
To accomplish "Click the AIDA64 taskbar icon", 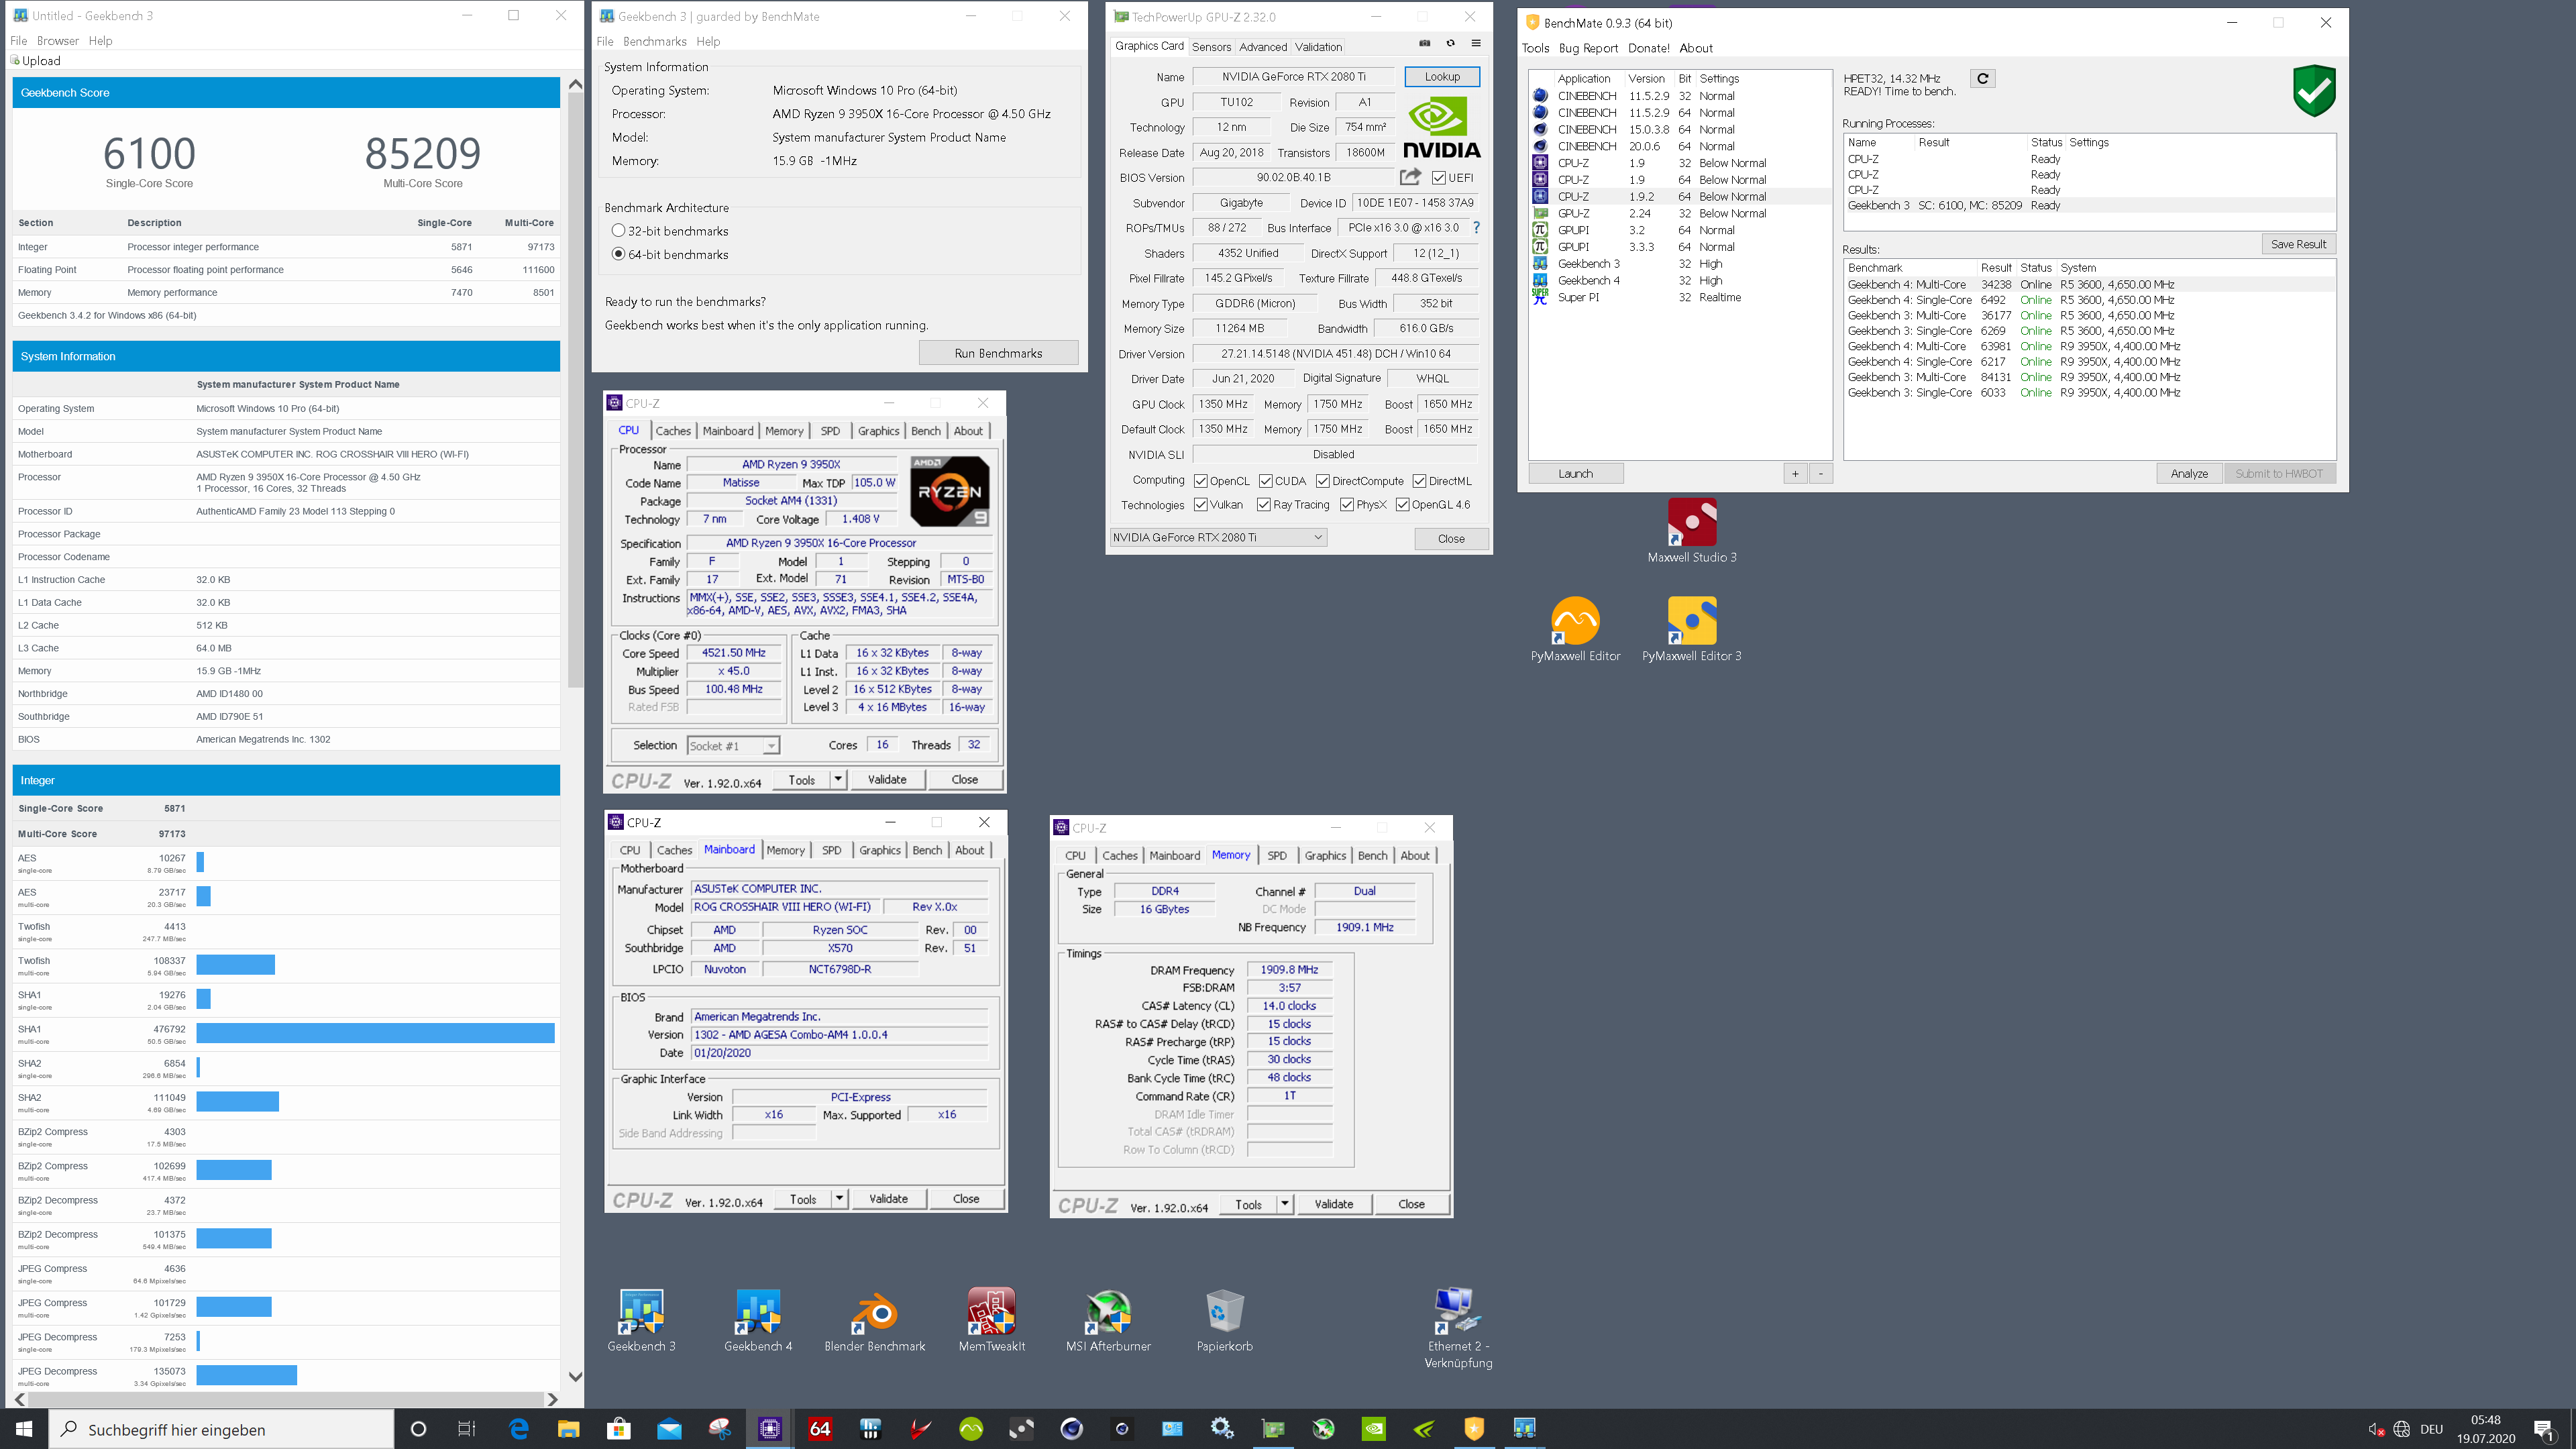I will (x=820, y=1429).
